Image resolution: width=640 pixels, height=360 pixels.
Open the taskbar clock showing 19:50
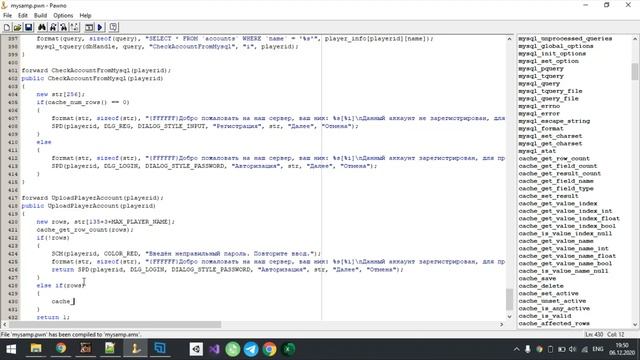pos(622,349)
